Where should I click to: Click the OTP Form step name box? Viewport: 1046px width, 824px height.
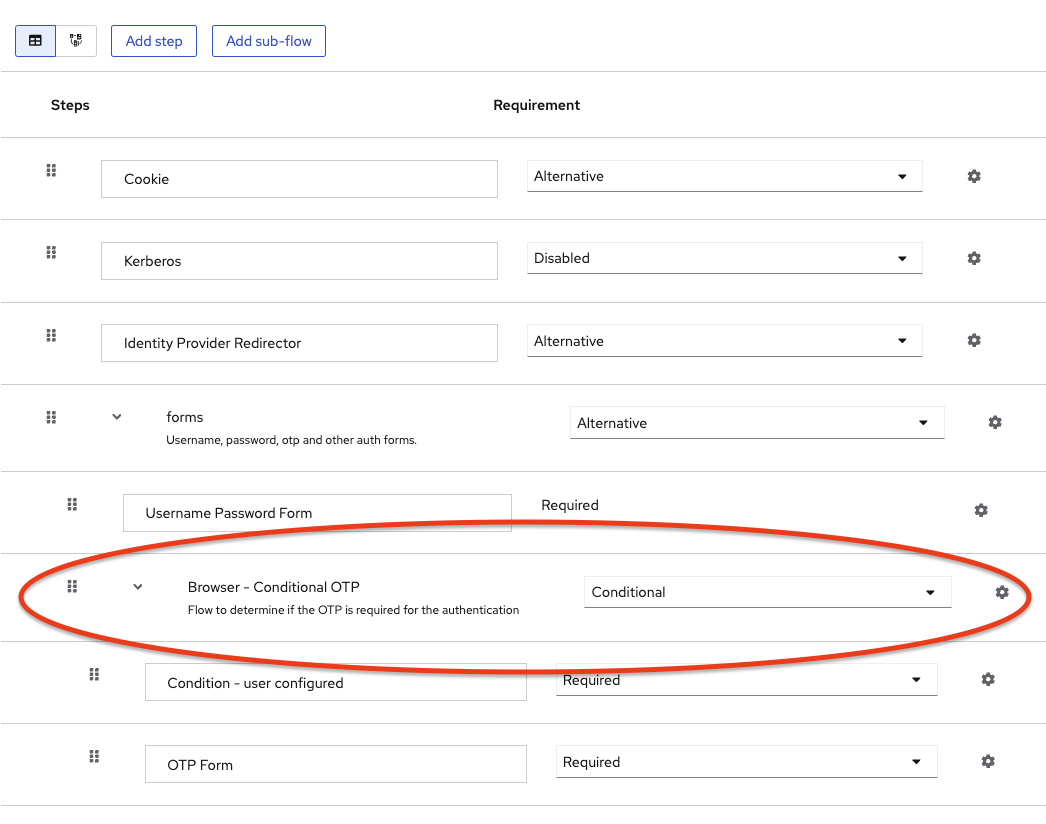335,765
